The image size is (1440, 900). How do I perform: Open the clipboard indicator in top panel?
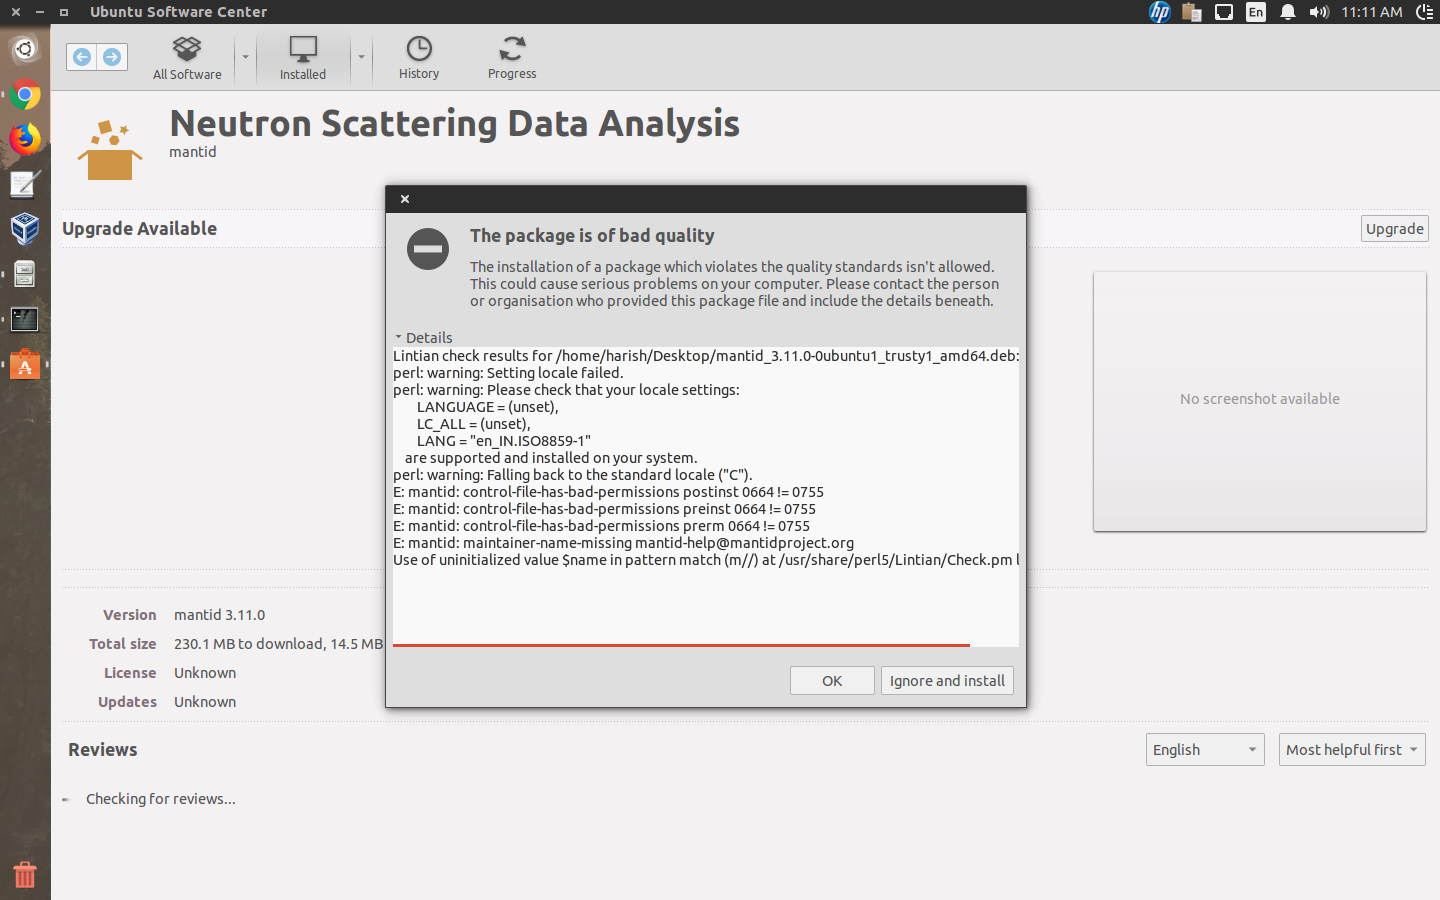[1191, 12]
